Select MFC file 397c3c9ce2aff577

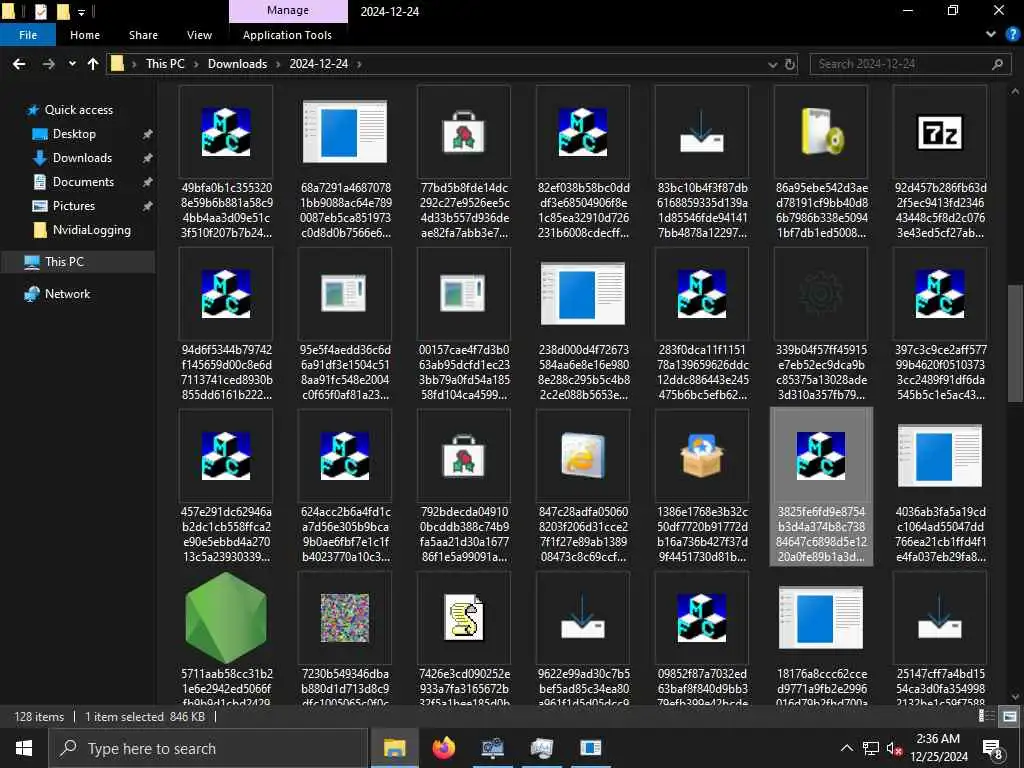click(x=940, y=325)
